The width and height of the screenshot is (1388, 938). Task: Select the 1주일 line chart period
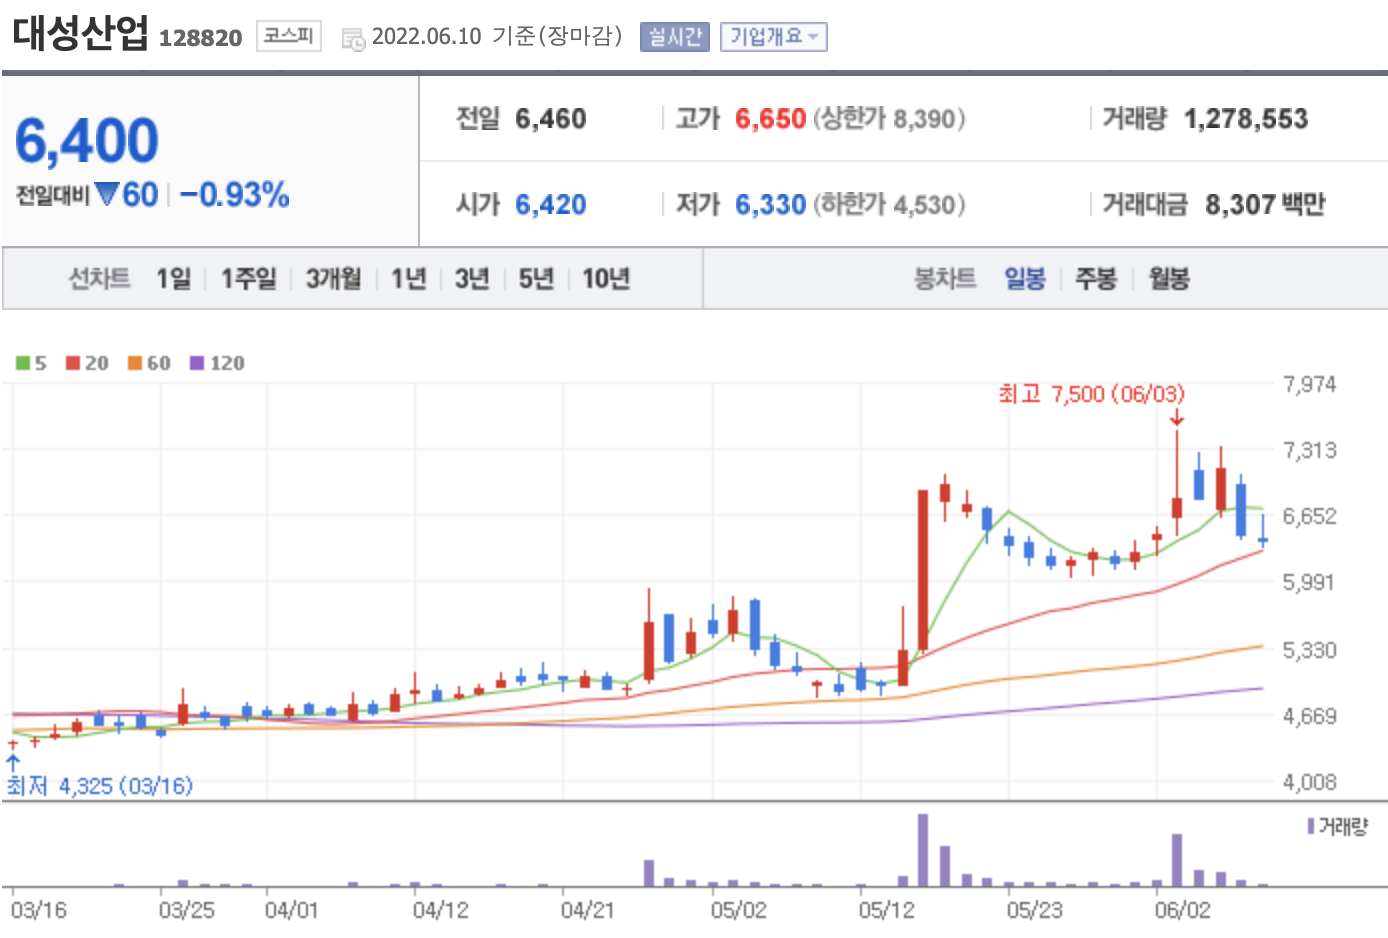(248, 278)
